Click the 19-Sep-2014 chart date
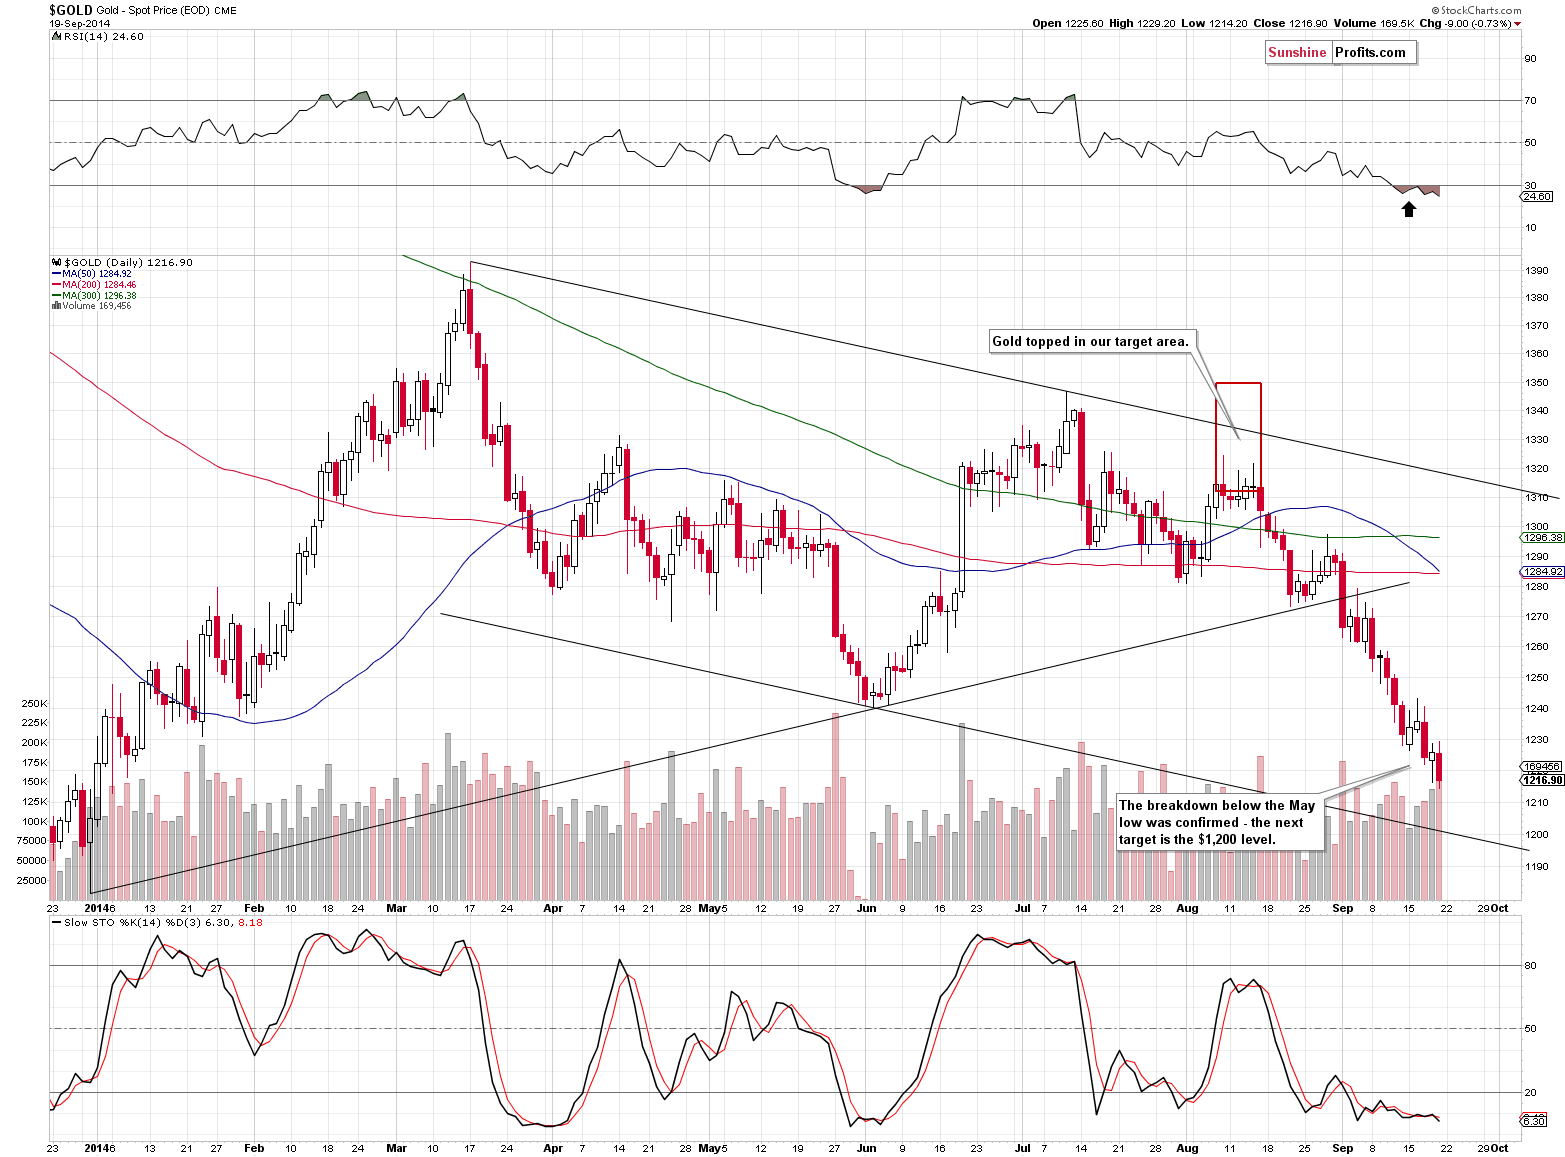The width and height of the screenshot is (1565, 1157). pos(79,23)
